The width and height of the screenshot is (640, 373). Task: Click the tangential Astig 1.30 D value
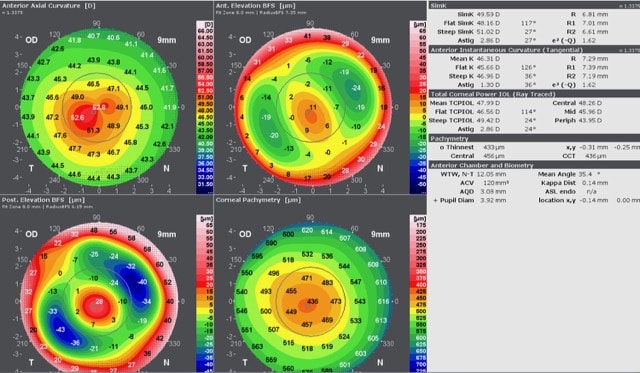[x=488, y=85]
